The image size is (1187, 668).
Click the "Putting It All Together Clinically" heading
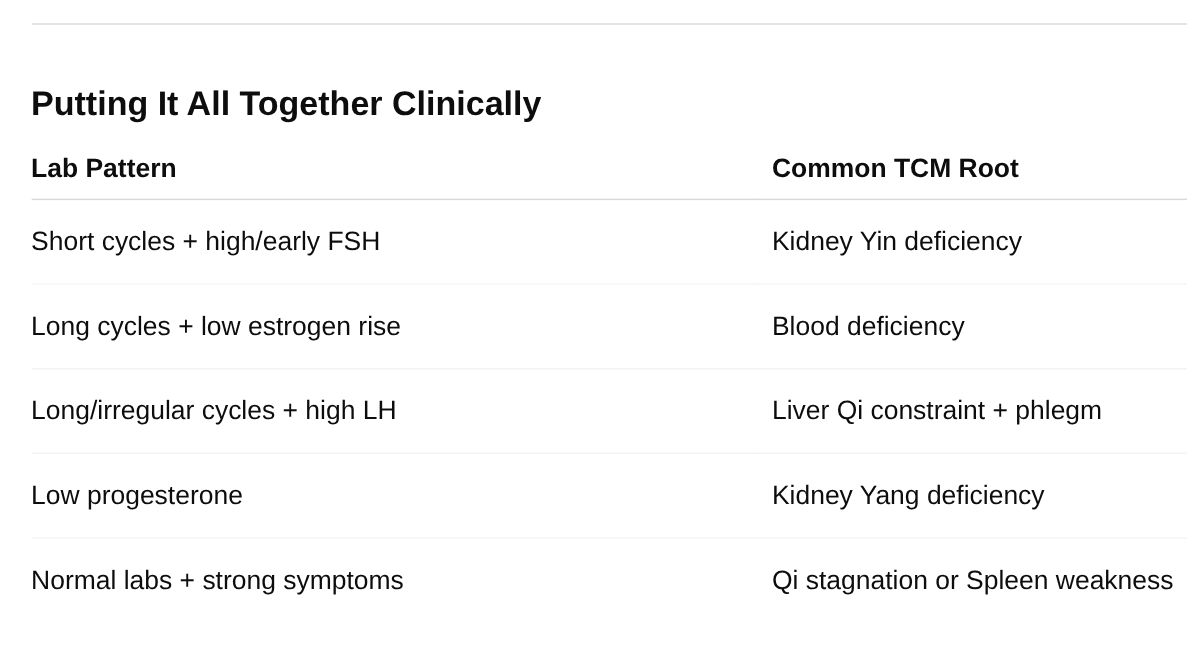point(286,104)
